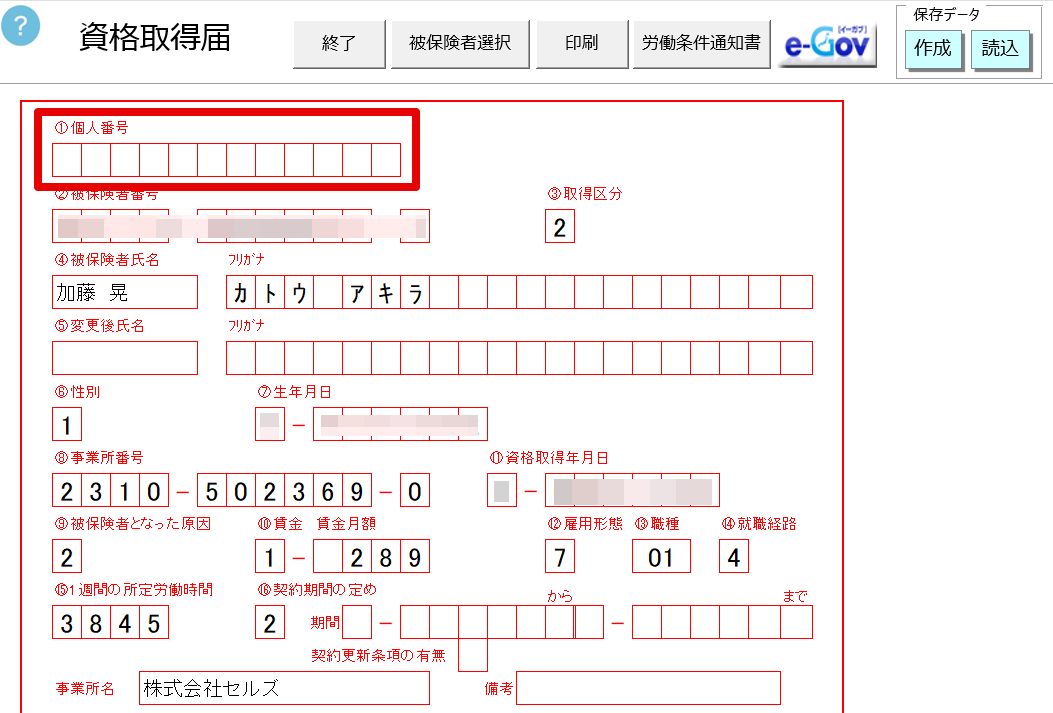Click the フリガナ field カトウ アキラ
1053x713 pixels.
pos(519,292)
